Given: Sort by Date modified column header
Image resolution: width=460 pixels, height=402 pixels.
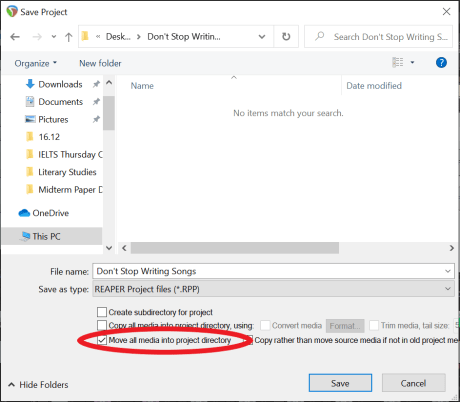Looking at the screenshot, I should tap(374, 86).
